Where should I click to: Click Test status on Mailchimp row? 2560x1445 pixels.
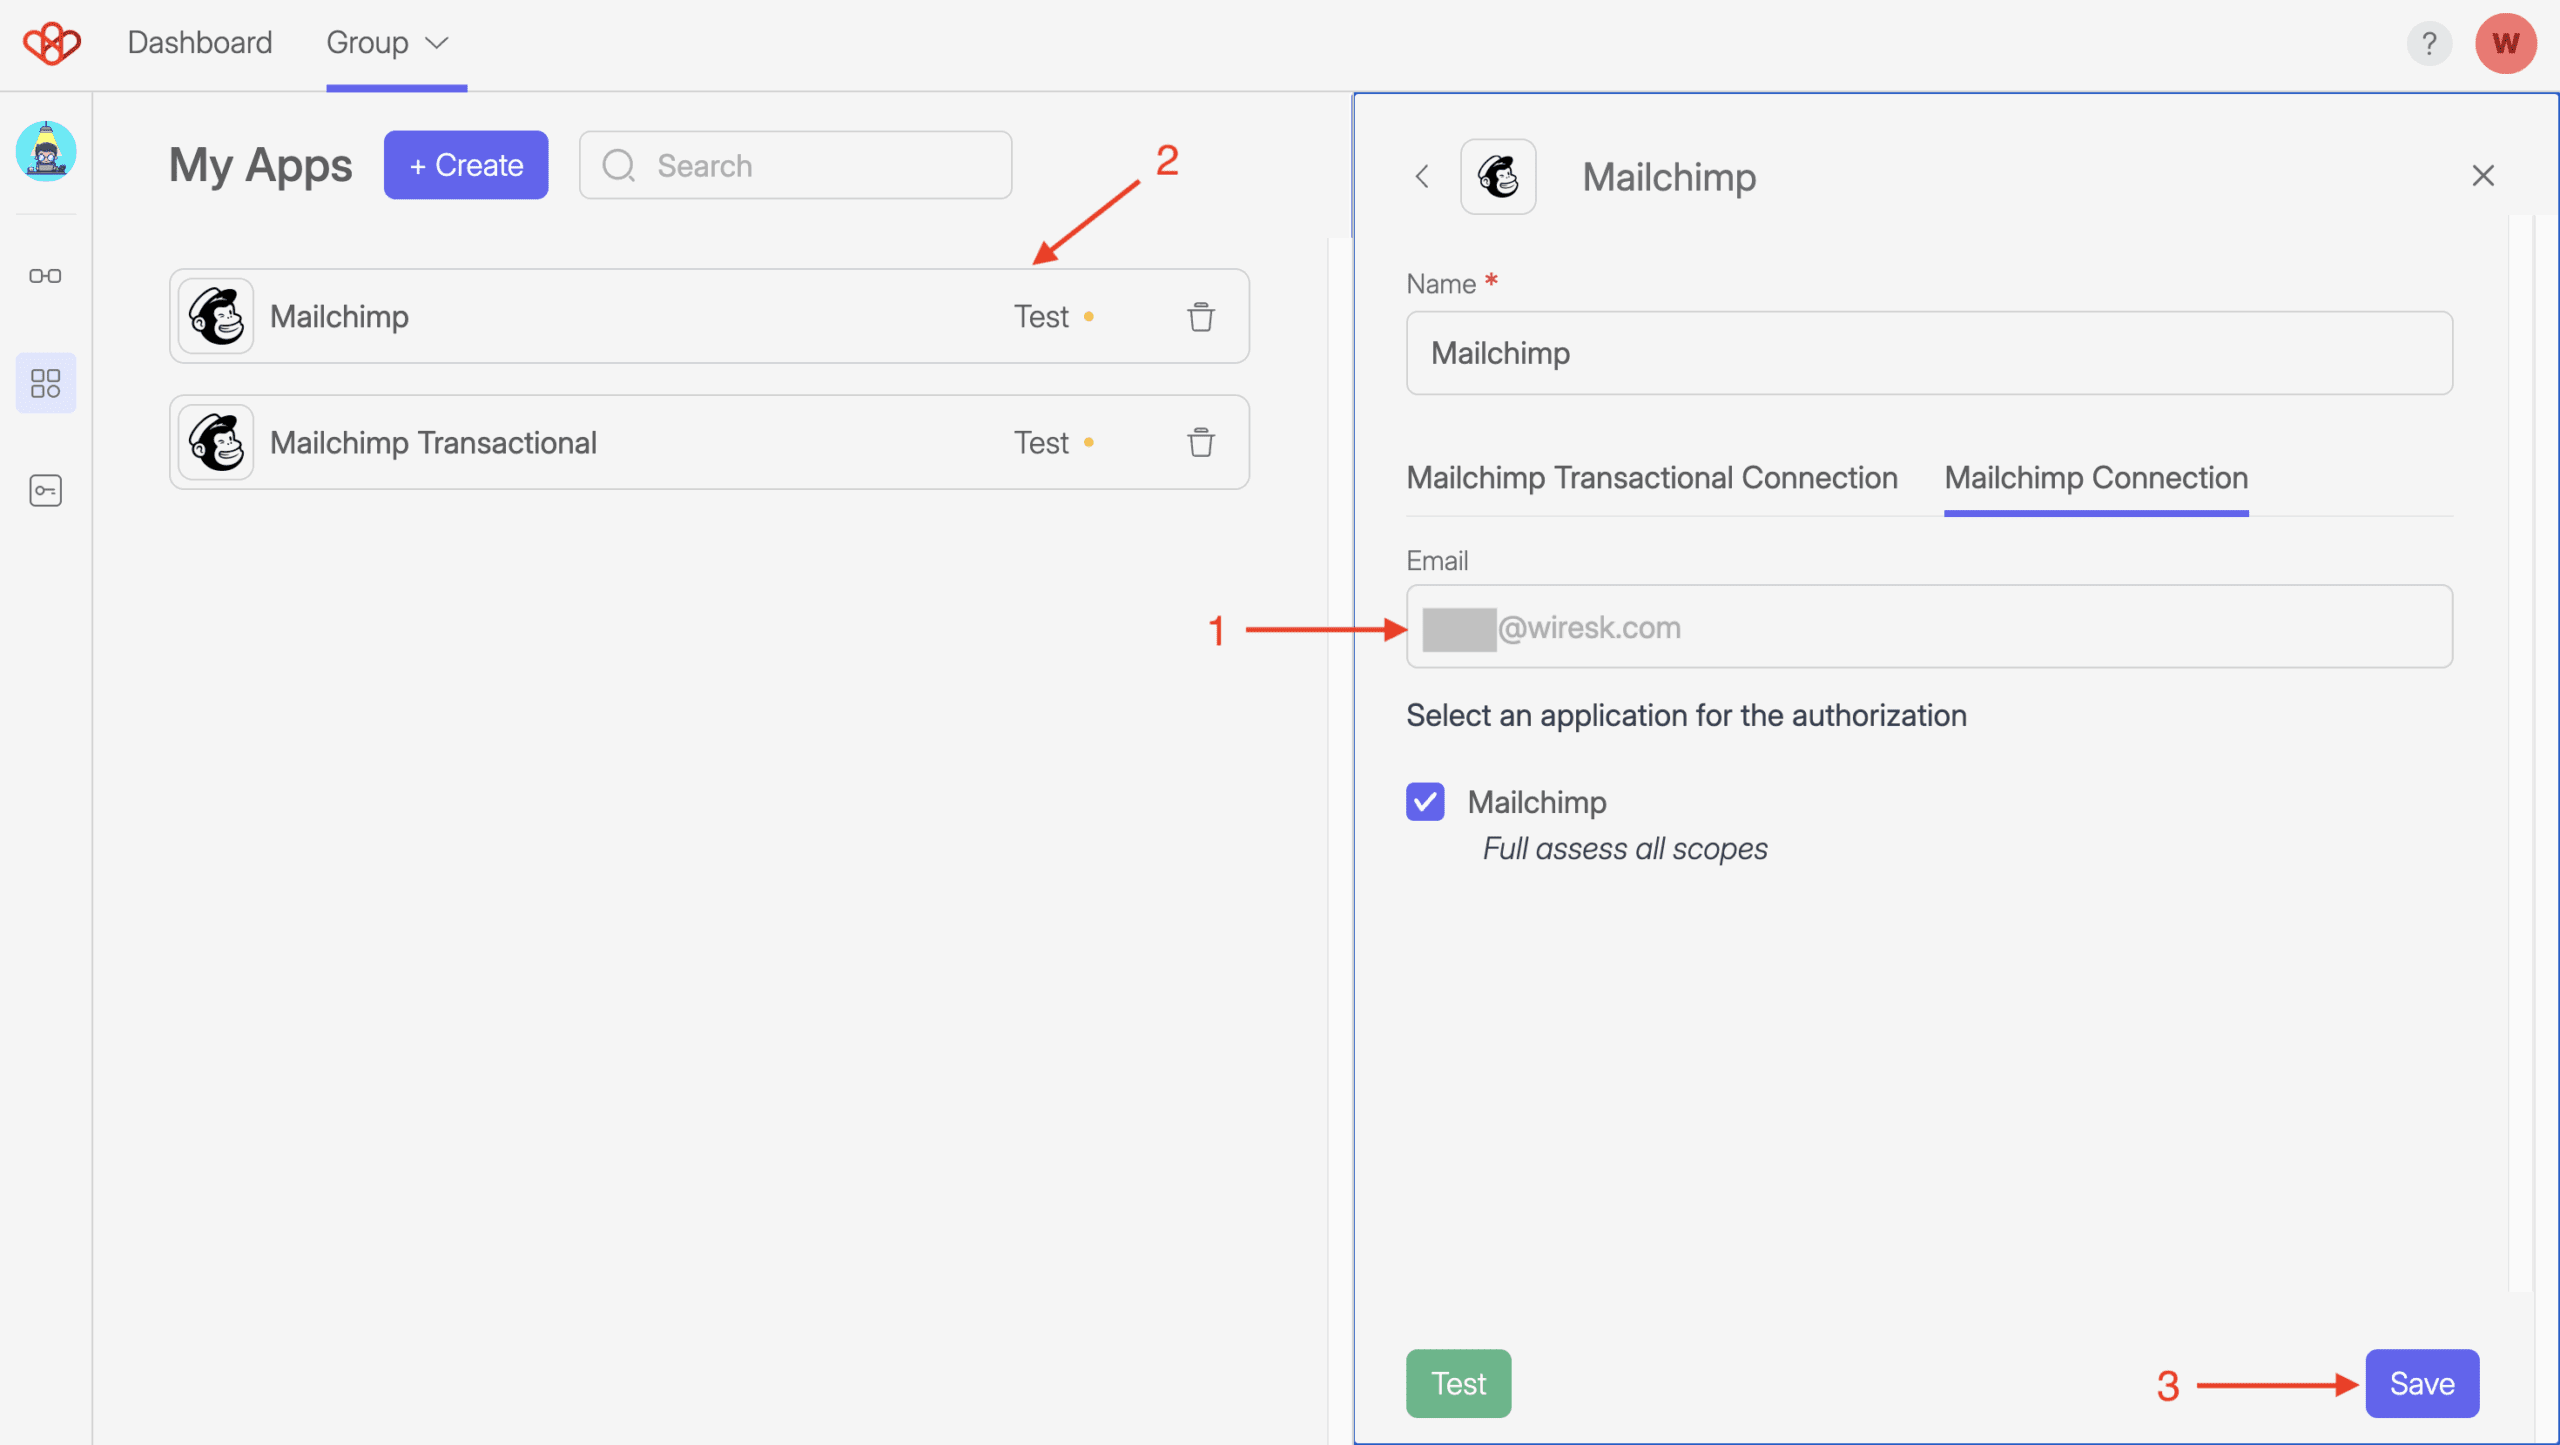1053,317
